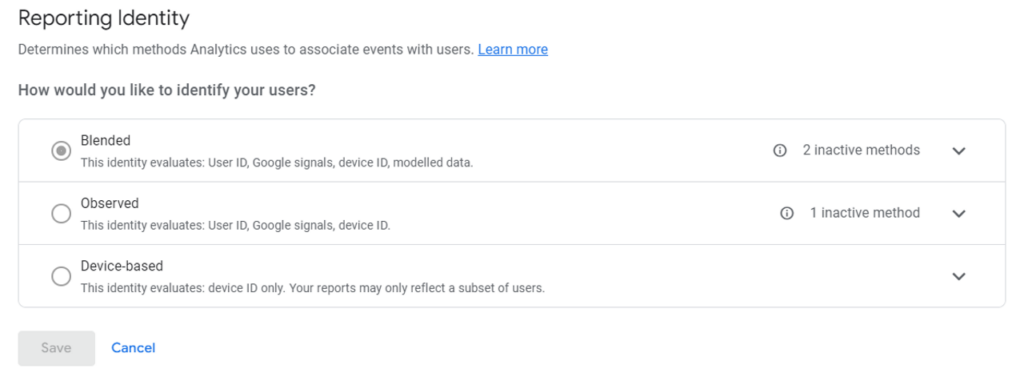Click the Device-based option title
The width and height of the screenshot is (1024, 373).
(x=122, y=266)
